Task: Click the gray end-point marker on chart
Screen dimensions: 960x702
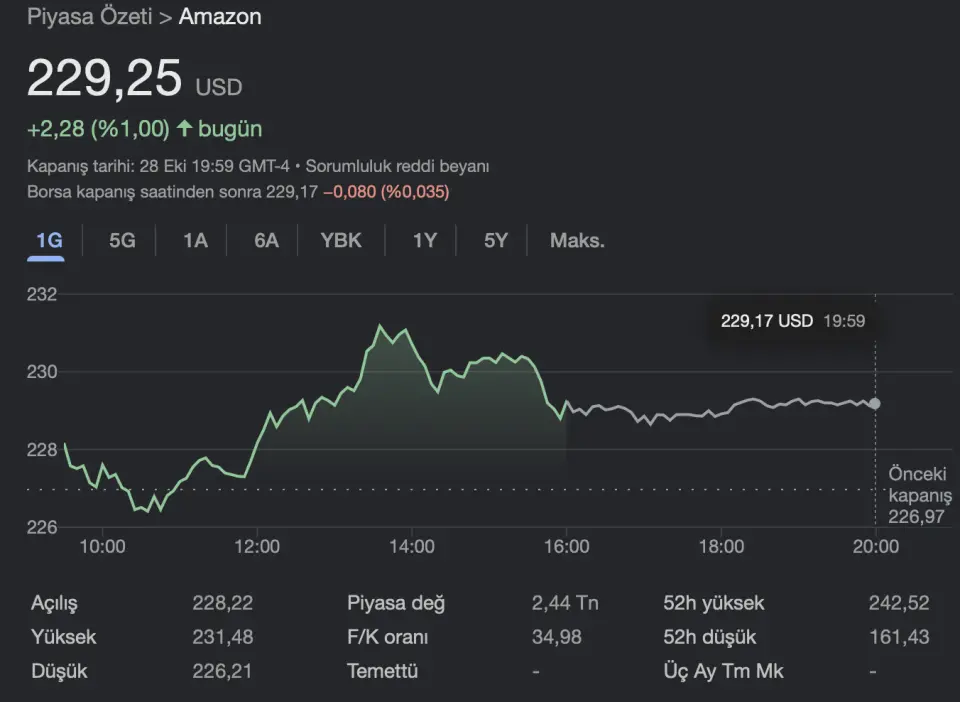Action: [x=875, y=403]
